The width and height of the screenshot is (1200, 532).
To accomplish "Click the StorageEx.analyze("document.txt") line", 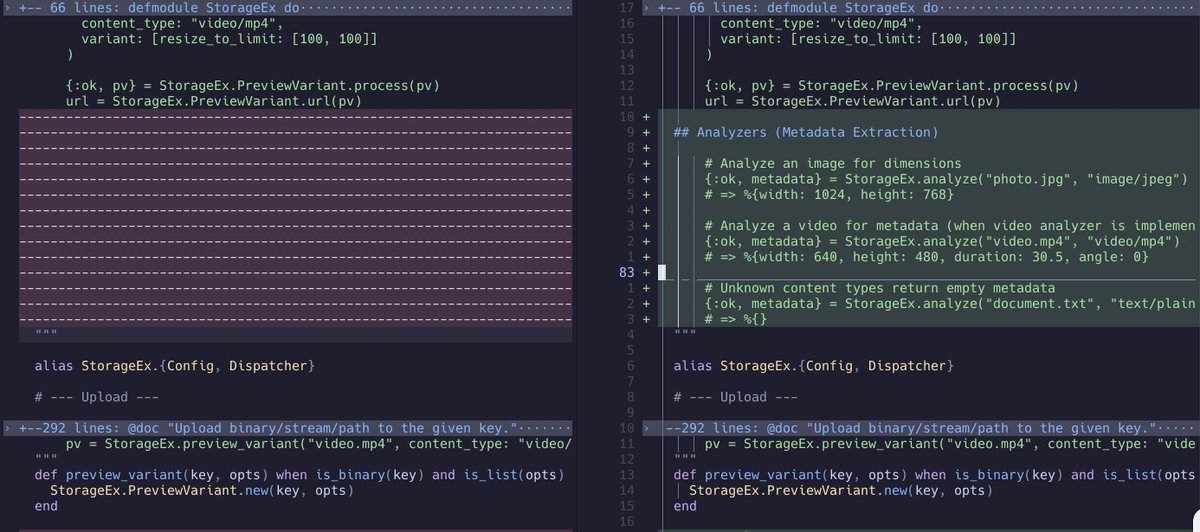I will (x=950, y=304).
